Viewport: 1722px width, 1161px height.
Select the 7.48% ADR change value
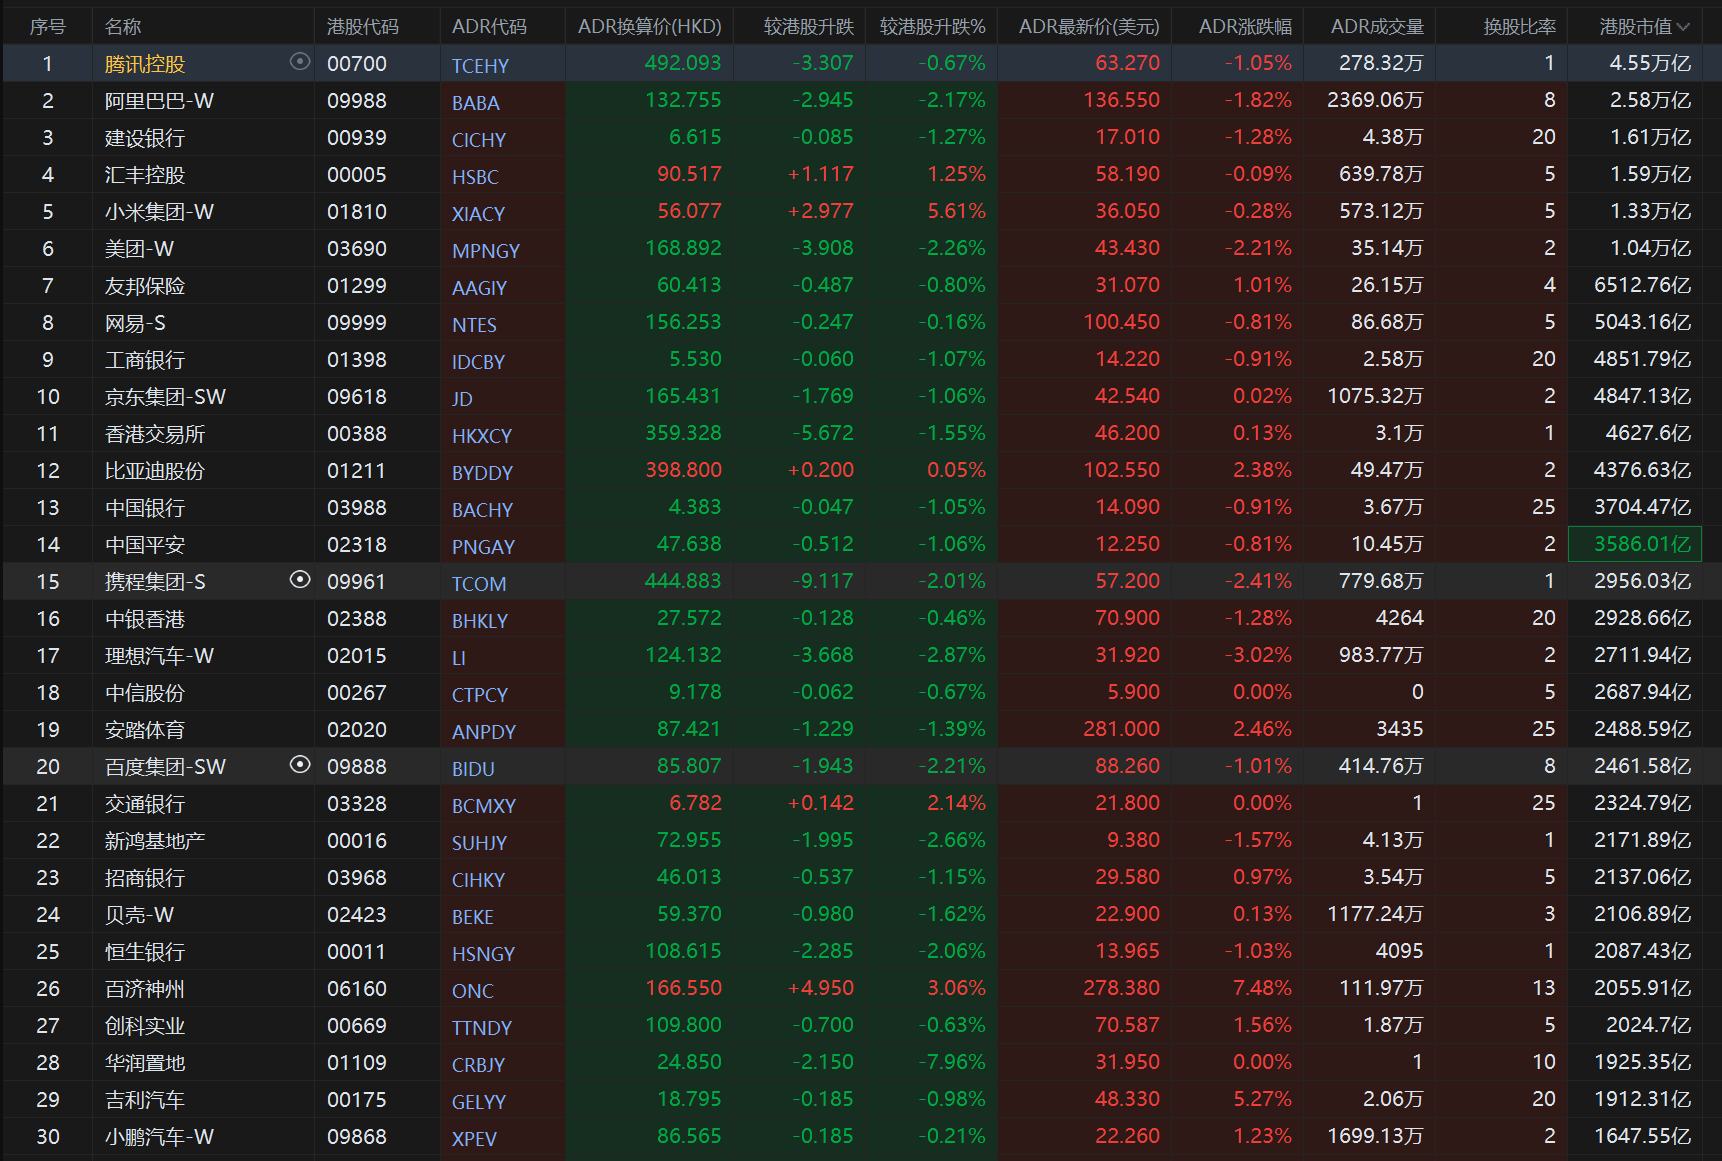(x=1262, y=988)
